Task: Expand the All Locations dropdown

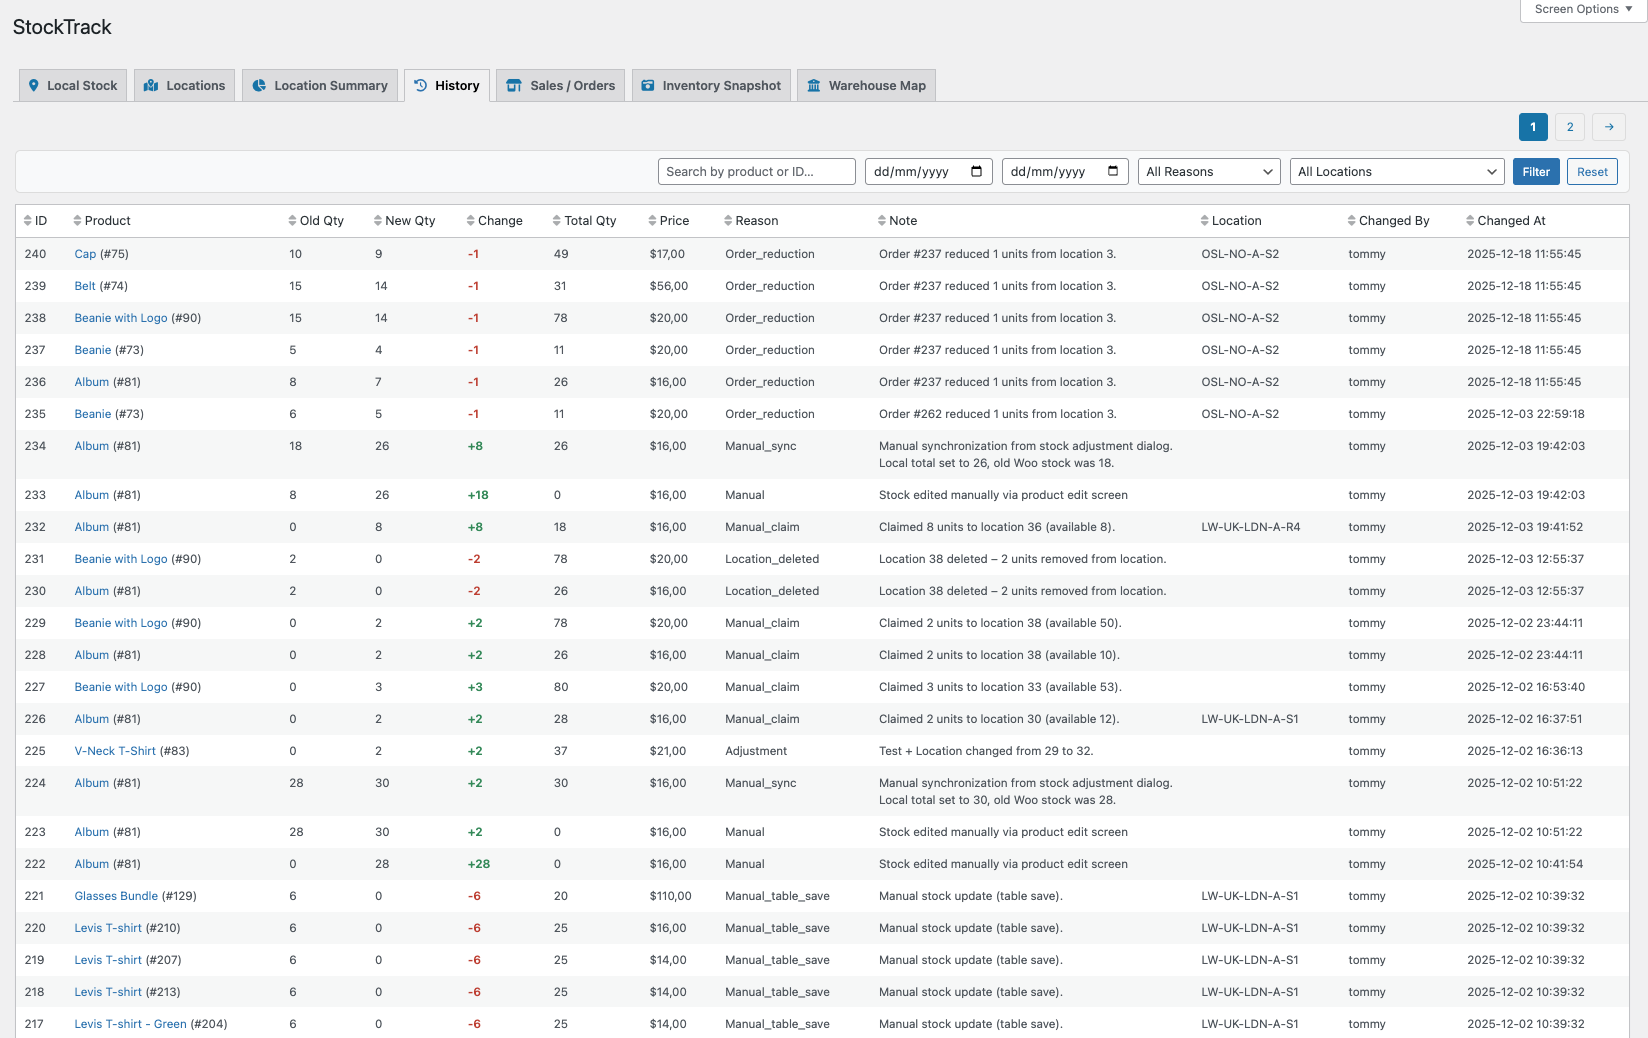Action: pyautogui.click(x=1397, y=172)
